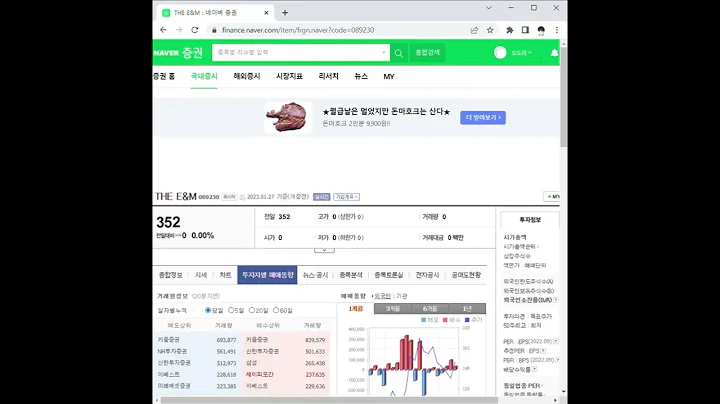720x404 pixels.
Task: Open the 해외증시 menu
Action: tap(247, 77)
